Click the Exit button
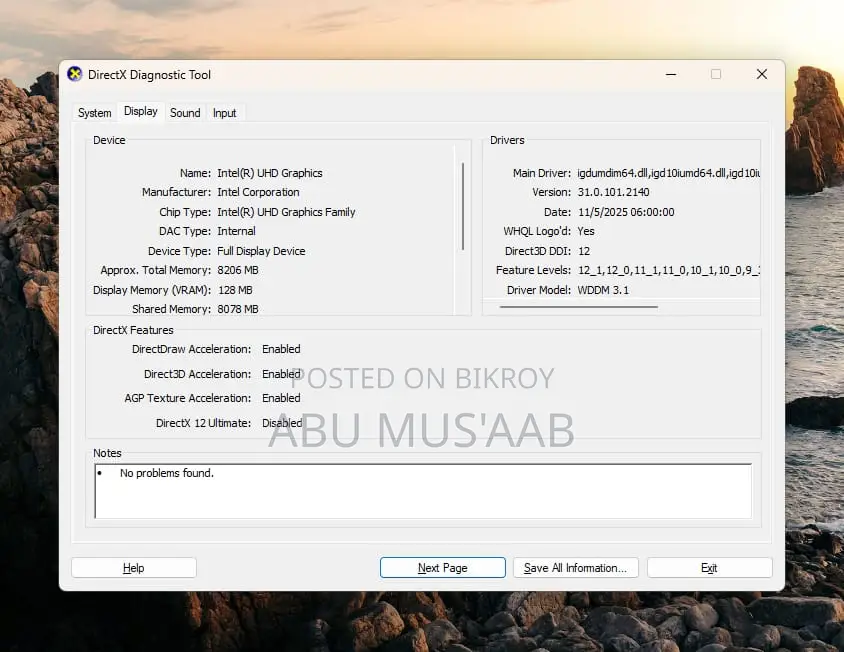This screenshot has width=844, height=652. tap(709, 568)
